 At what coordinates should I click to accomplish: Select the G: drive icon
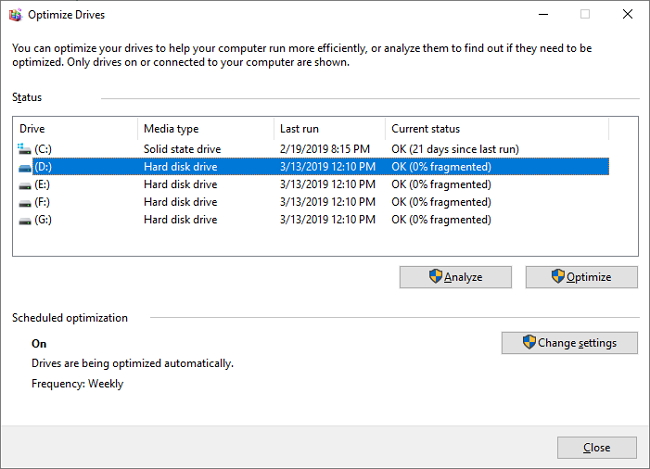click(25, 219)
